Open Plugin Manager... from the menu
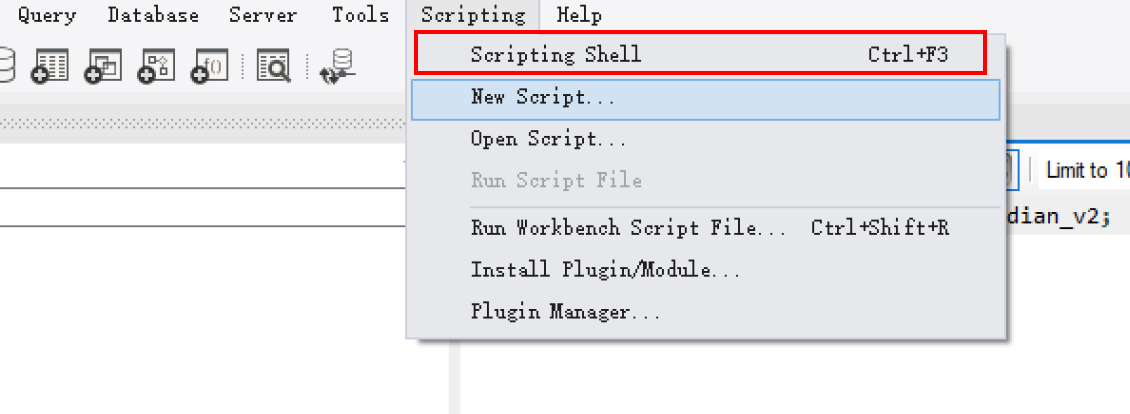Viewport: 1130px width, 414px height. (x=565, y=311)
